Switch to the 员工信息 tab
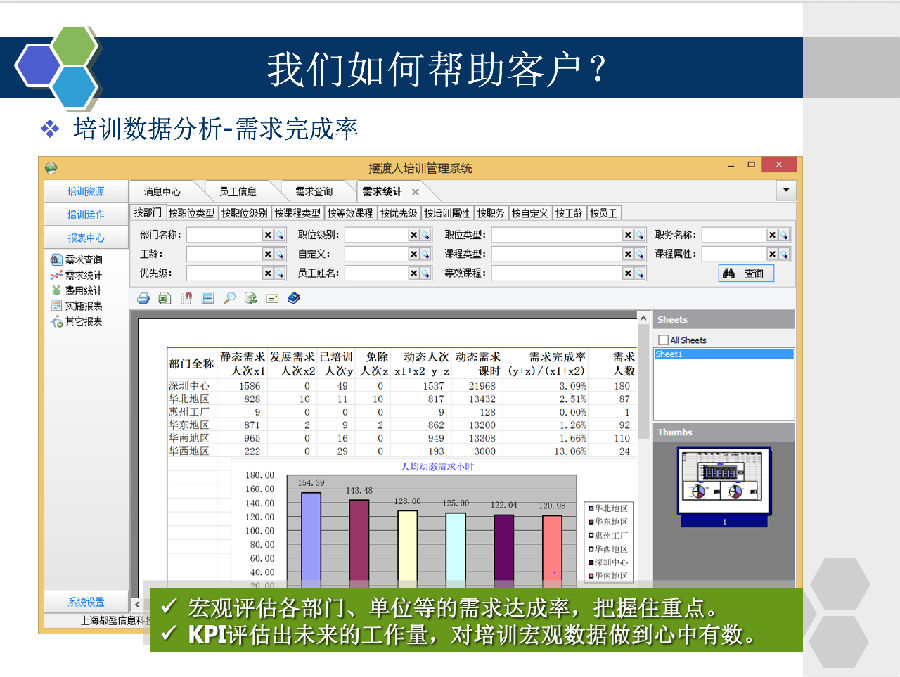The width and height of the screenshot is (900, 677). [238, 191]
